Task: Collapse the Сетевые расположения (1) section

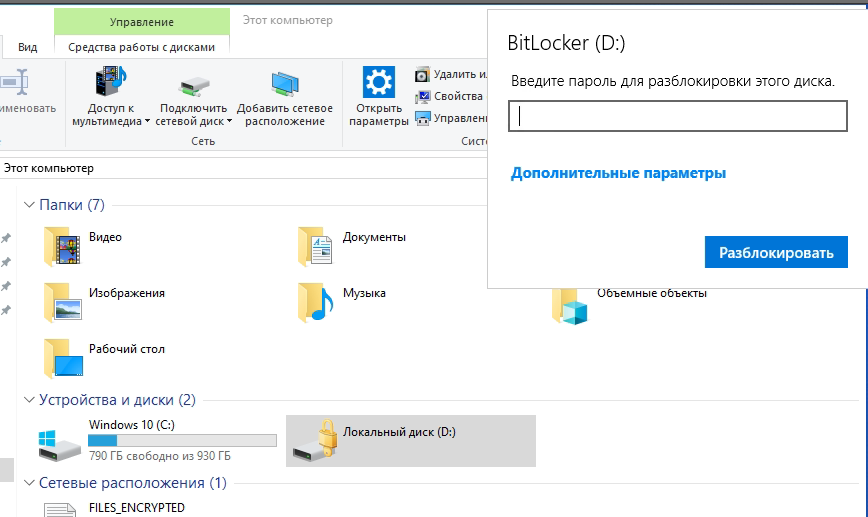Action: [29, 483]
